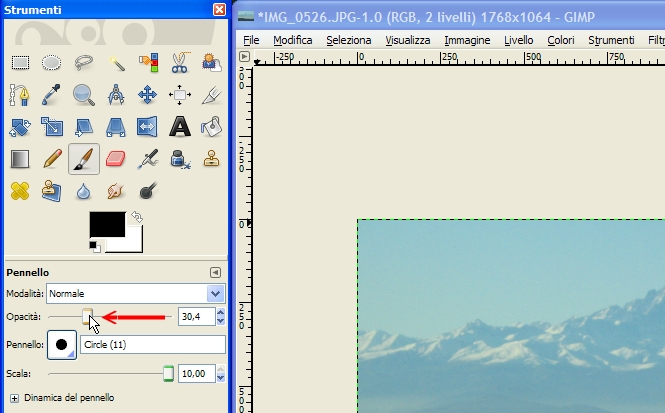Open the Seleziona menu

[349, 40]
